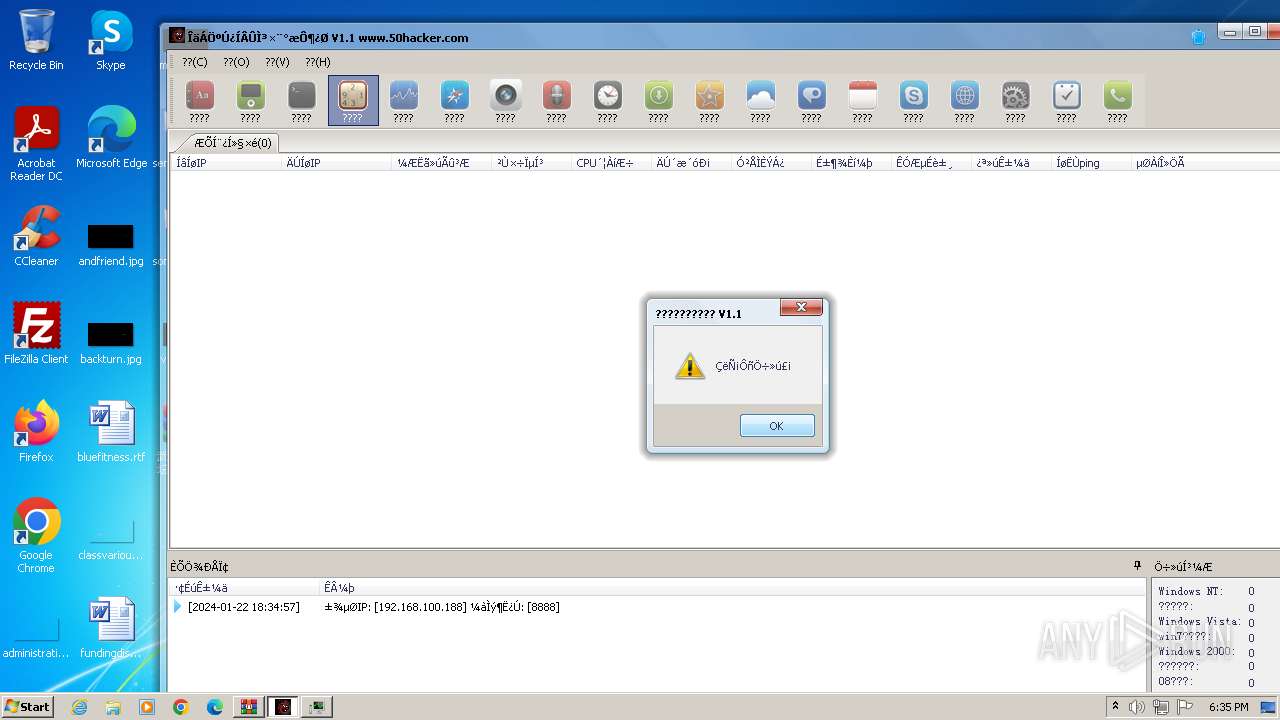Screen dimensions: 1280x720
Task: Click the taskbar clock showing 6:35 PM
Action: [1228, 707]
